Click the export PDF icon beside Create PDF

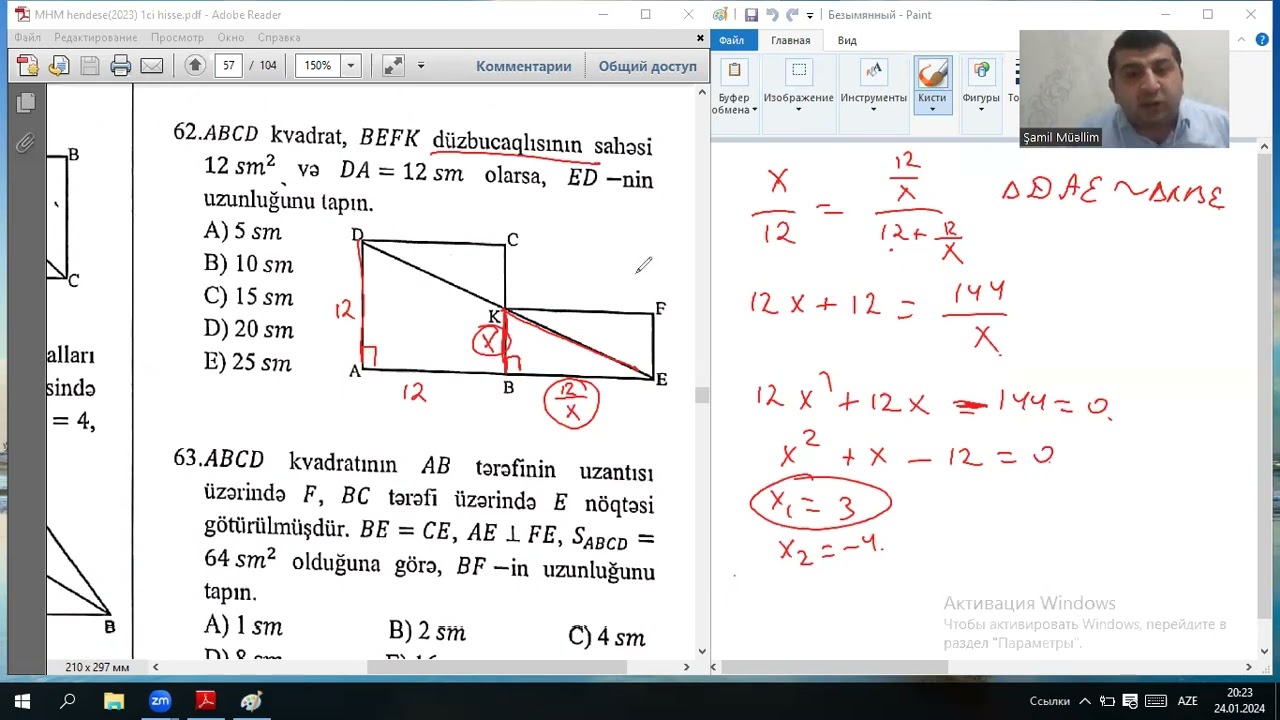(x=58, y=66)
